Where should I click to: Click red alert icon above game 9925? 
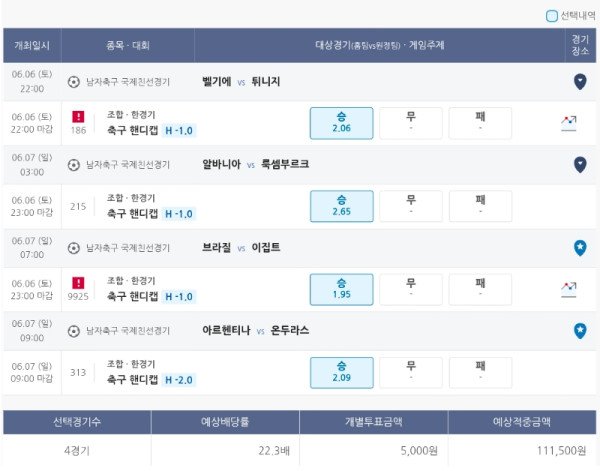click(x=78, y=283)
